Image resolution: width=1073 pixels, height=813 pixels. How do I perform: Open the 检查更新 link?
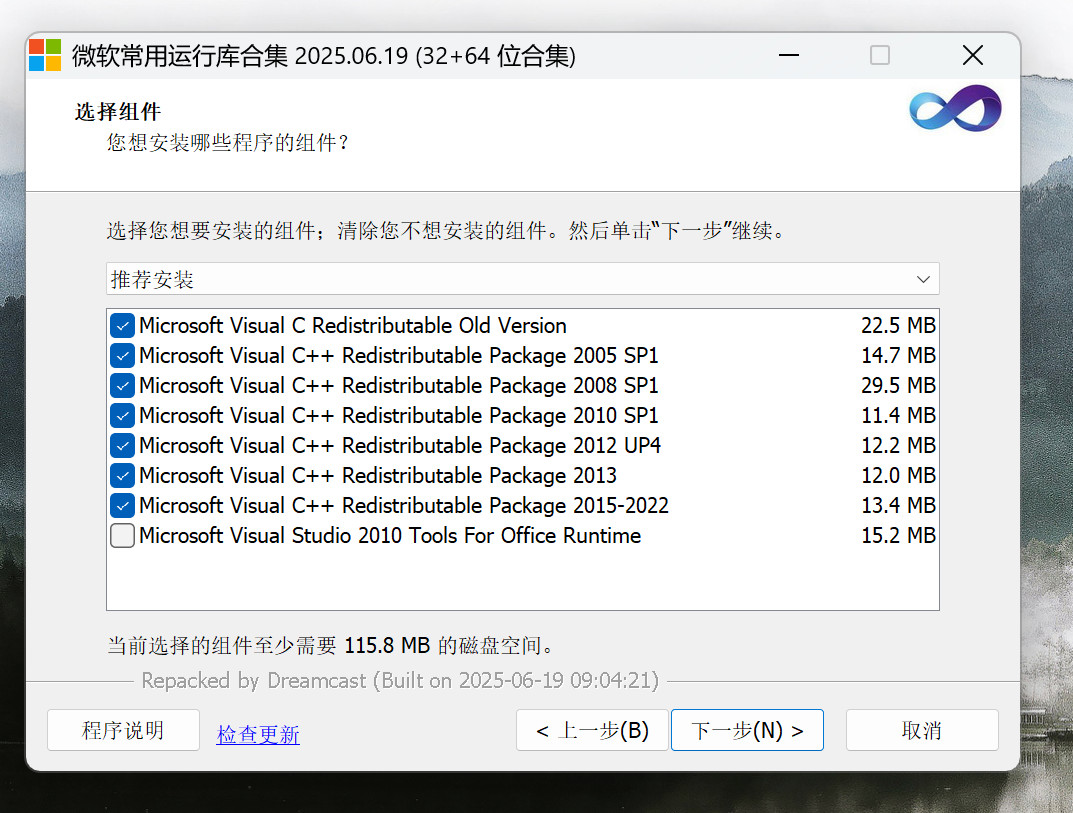point(258,734)
